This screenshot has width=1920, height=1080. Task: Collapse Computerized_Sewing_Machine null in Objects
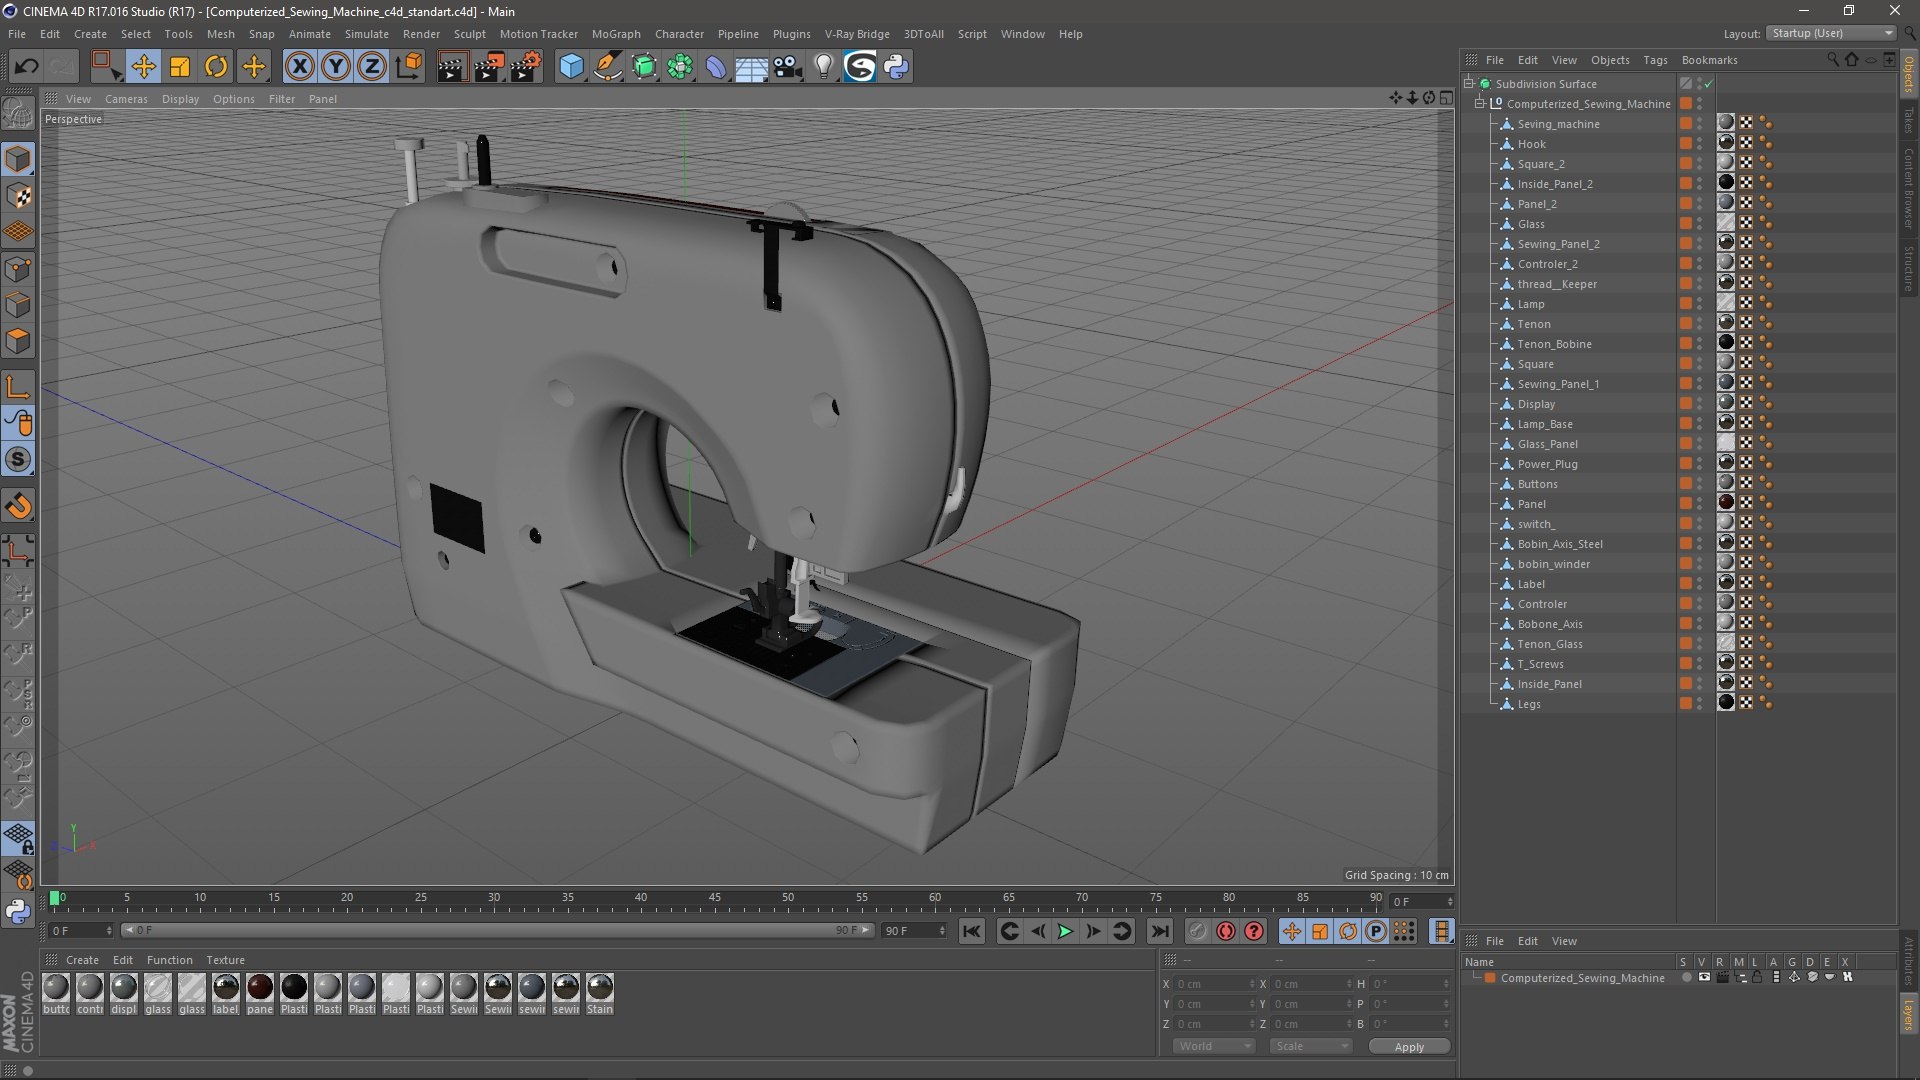1480,104
